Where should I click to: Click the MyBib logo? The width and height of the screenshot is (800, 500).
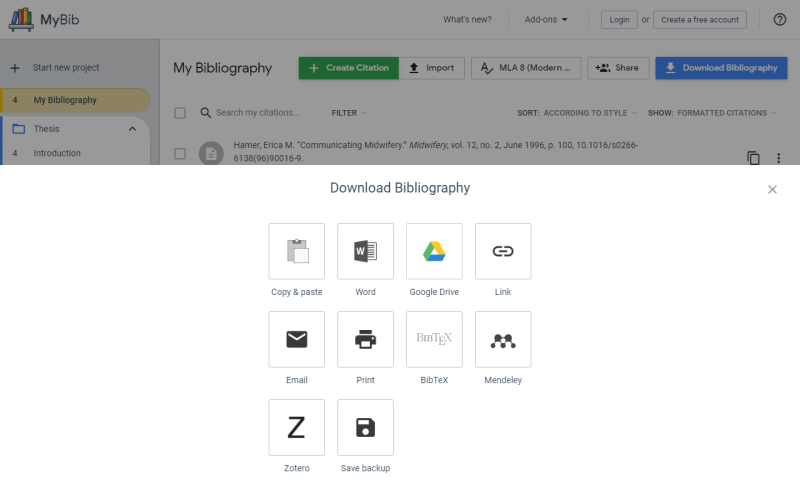[x=44, y=19]
